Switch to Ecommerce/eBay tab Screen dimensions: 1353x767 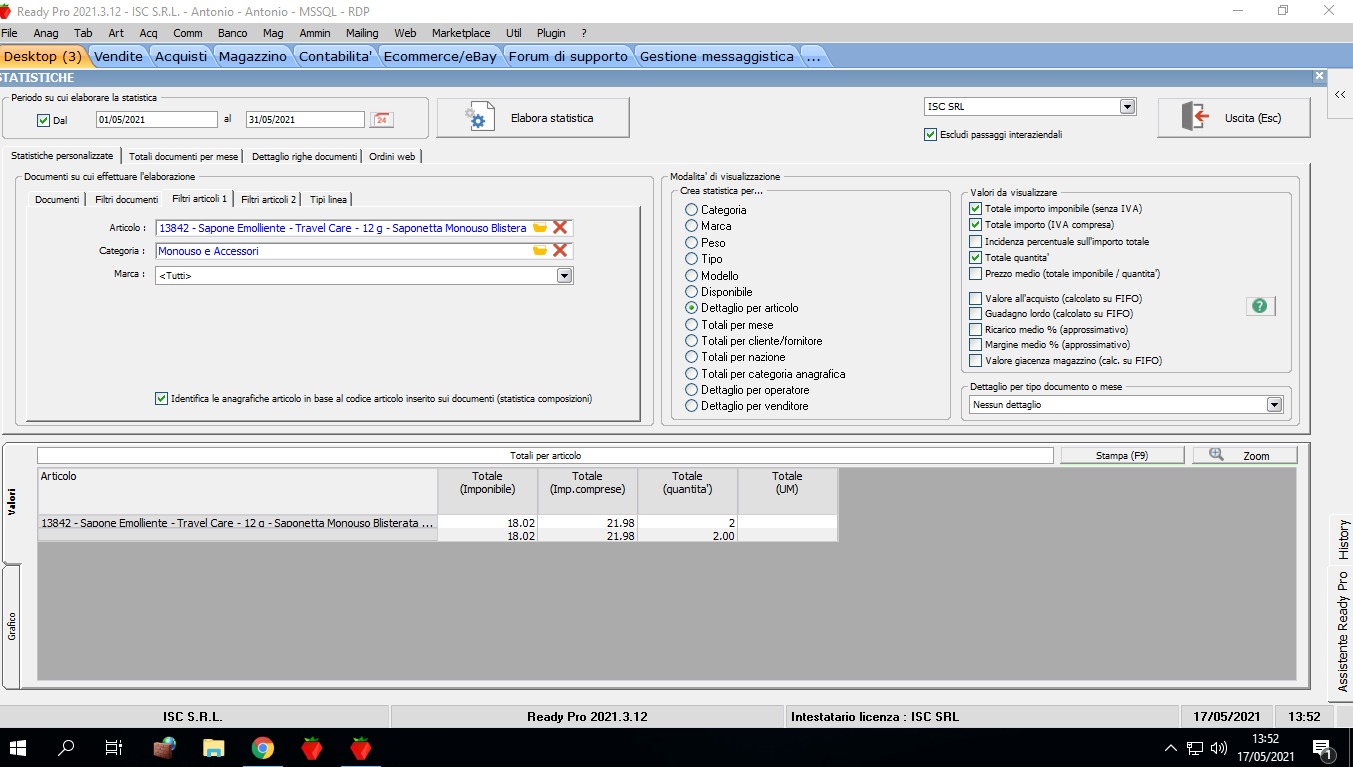click(440, 56)
